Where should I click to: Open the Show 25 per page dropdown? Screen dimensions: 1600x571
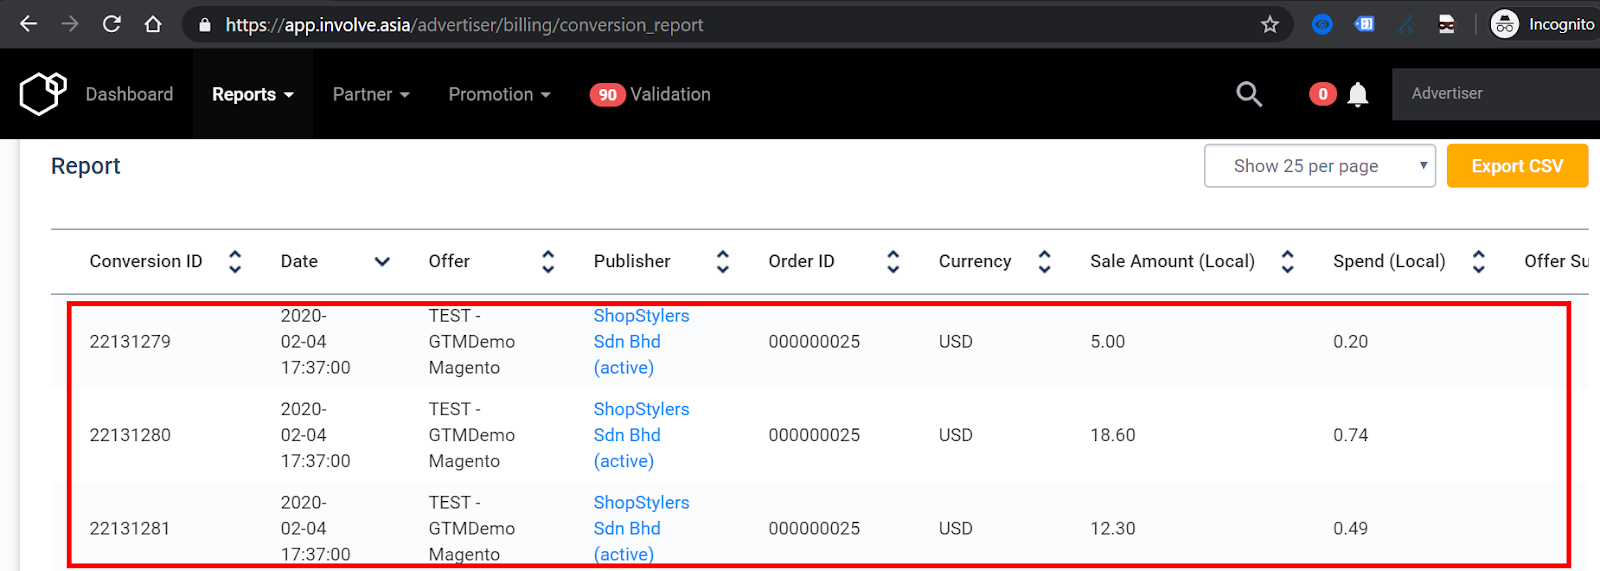click(x=1319, y=166)
